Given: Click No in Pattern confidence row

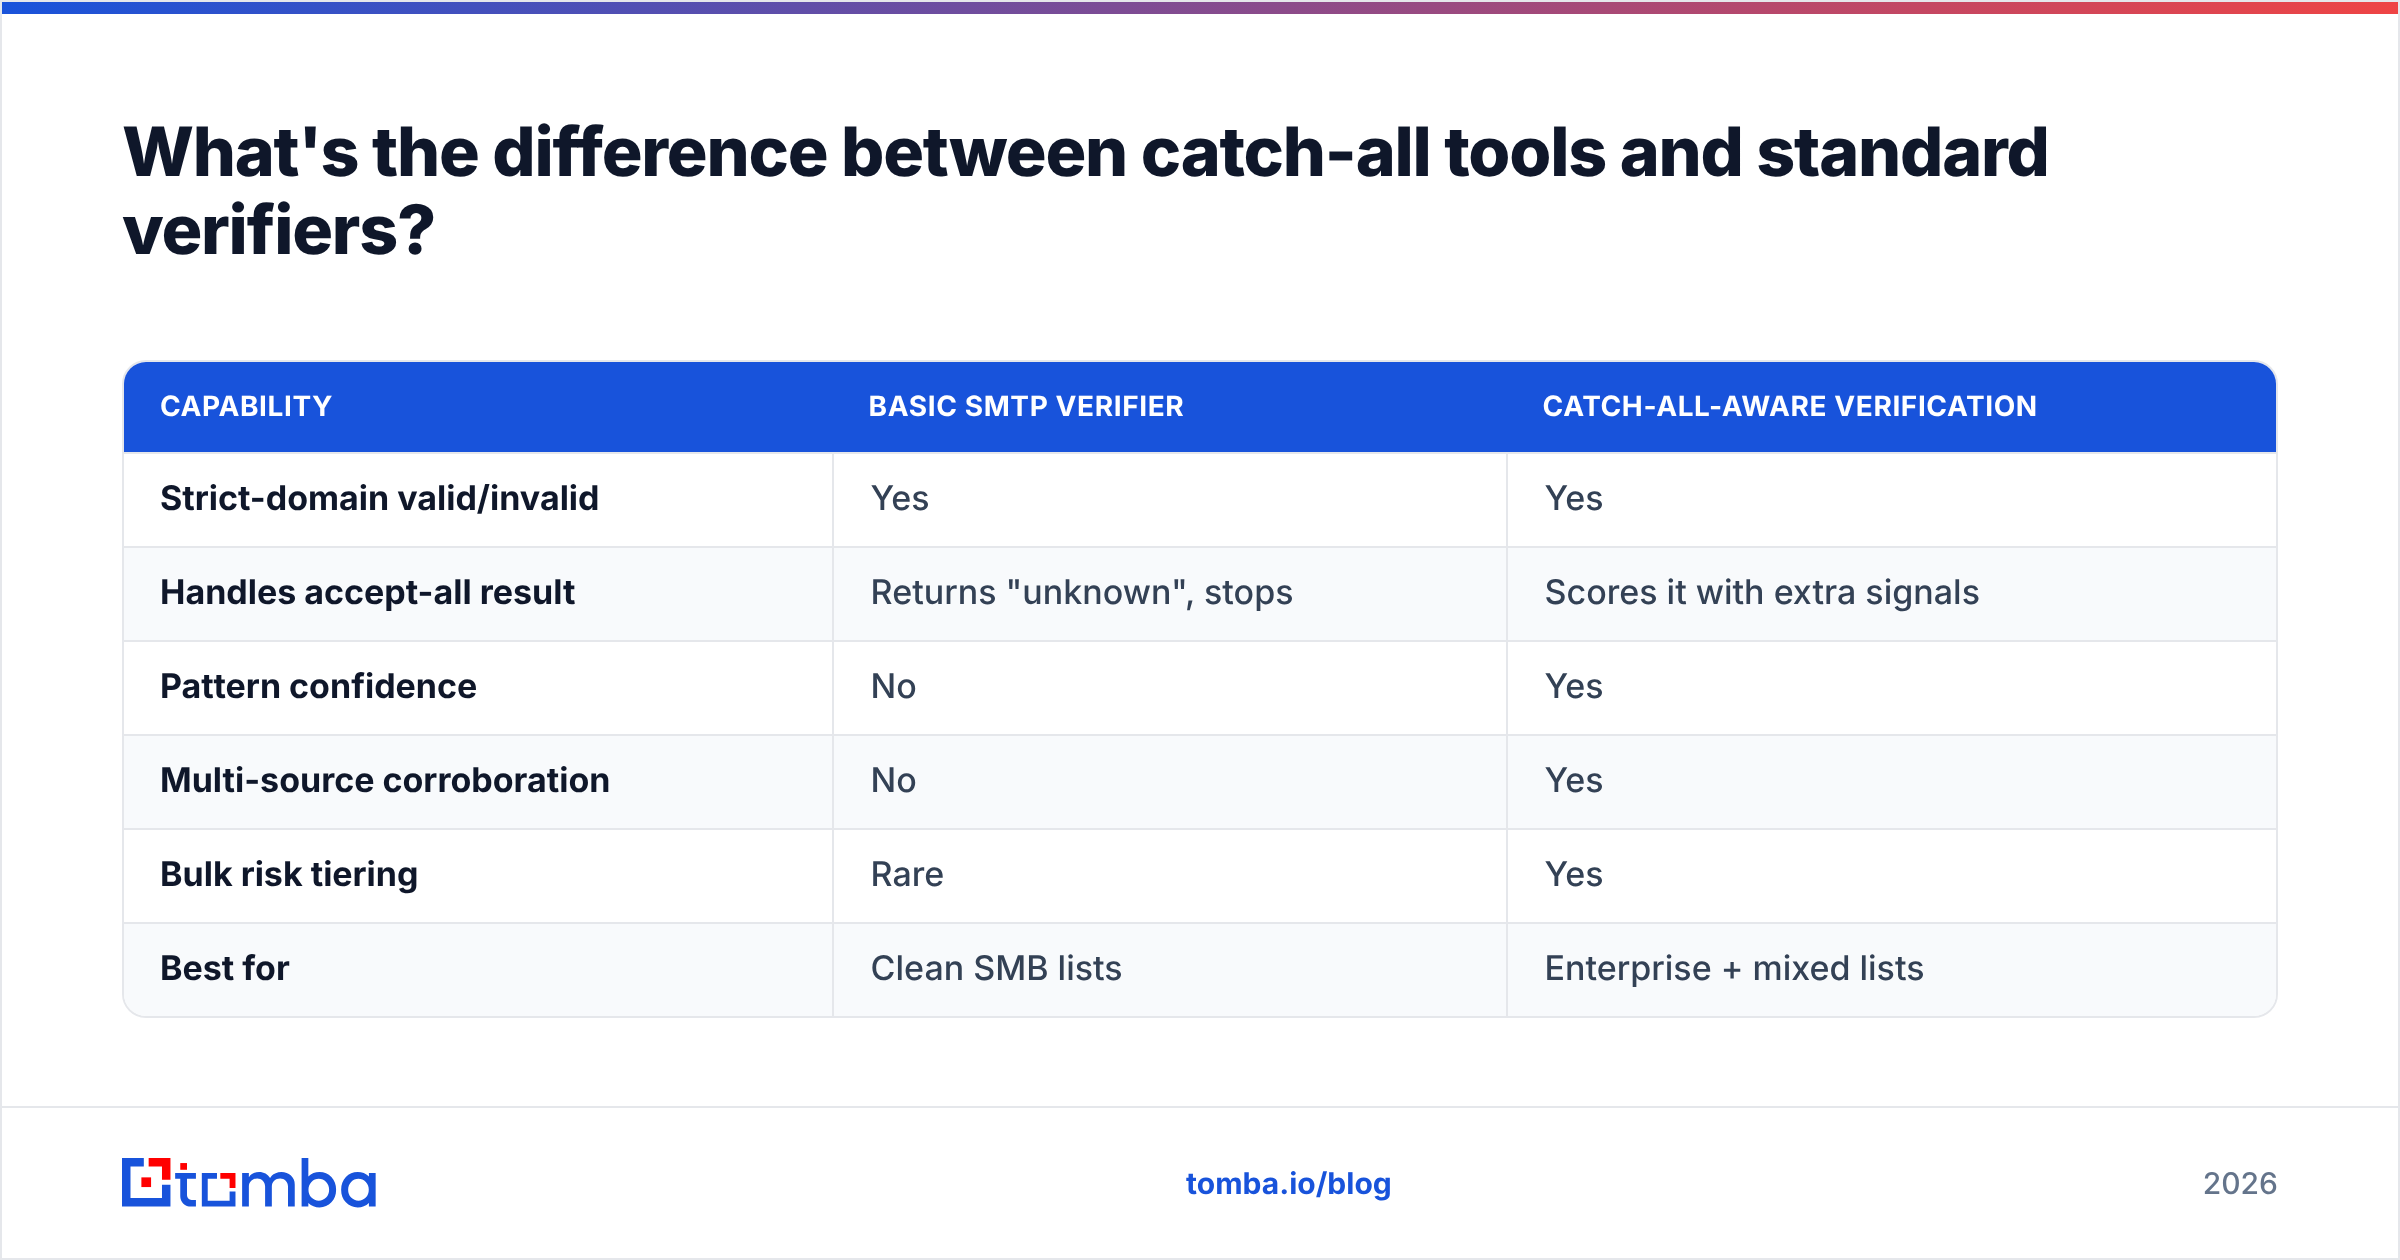Looking at the screenshot, I should coord(893,686).
